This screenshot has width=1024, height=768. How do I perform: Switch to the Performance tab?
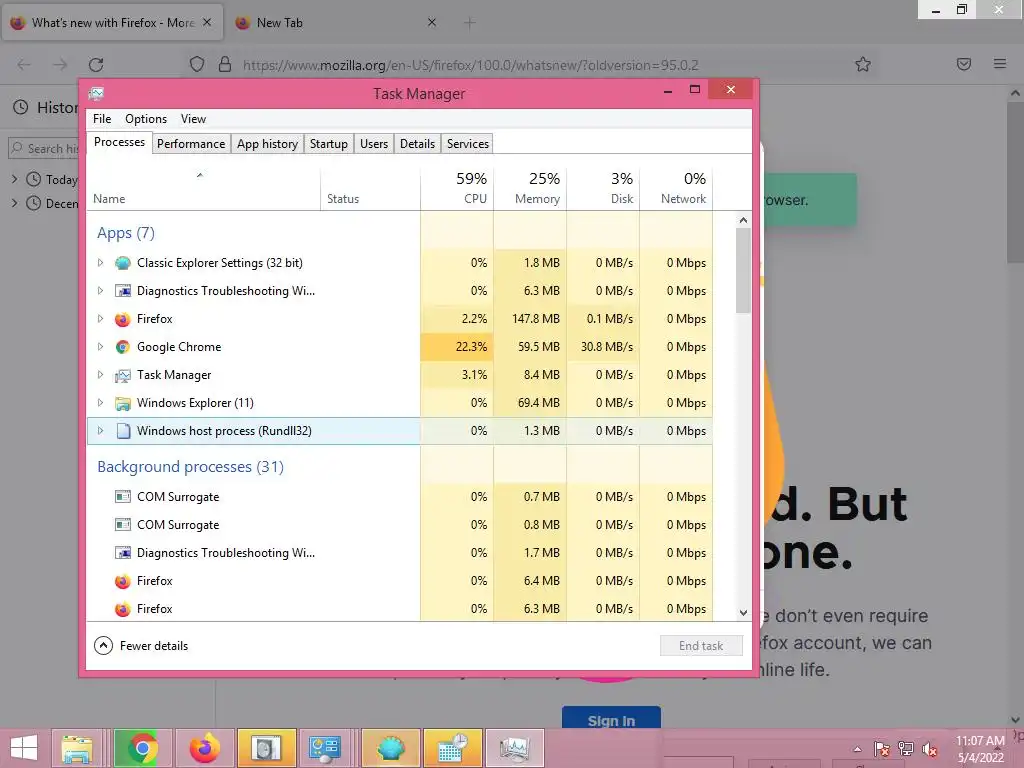191,144
